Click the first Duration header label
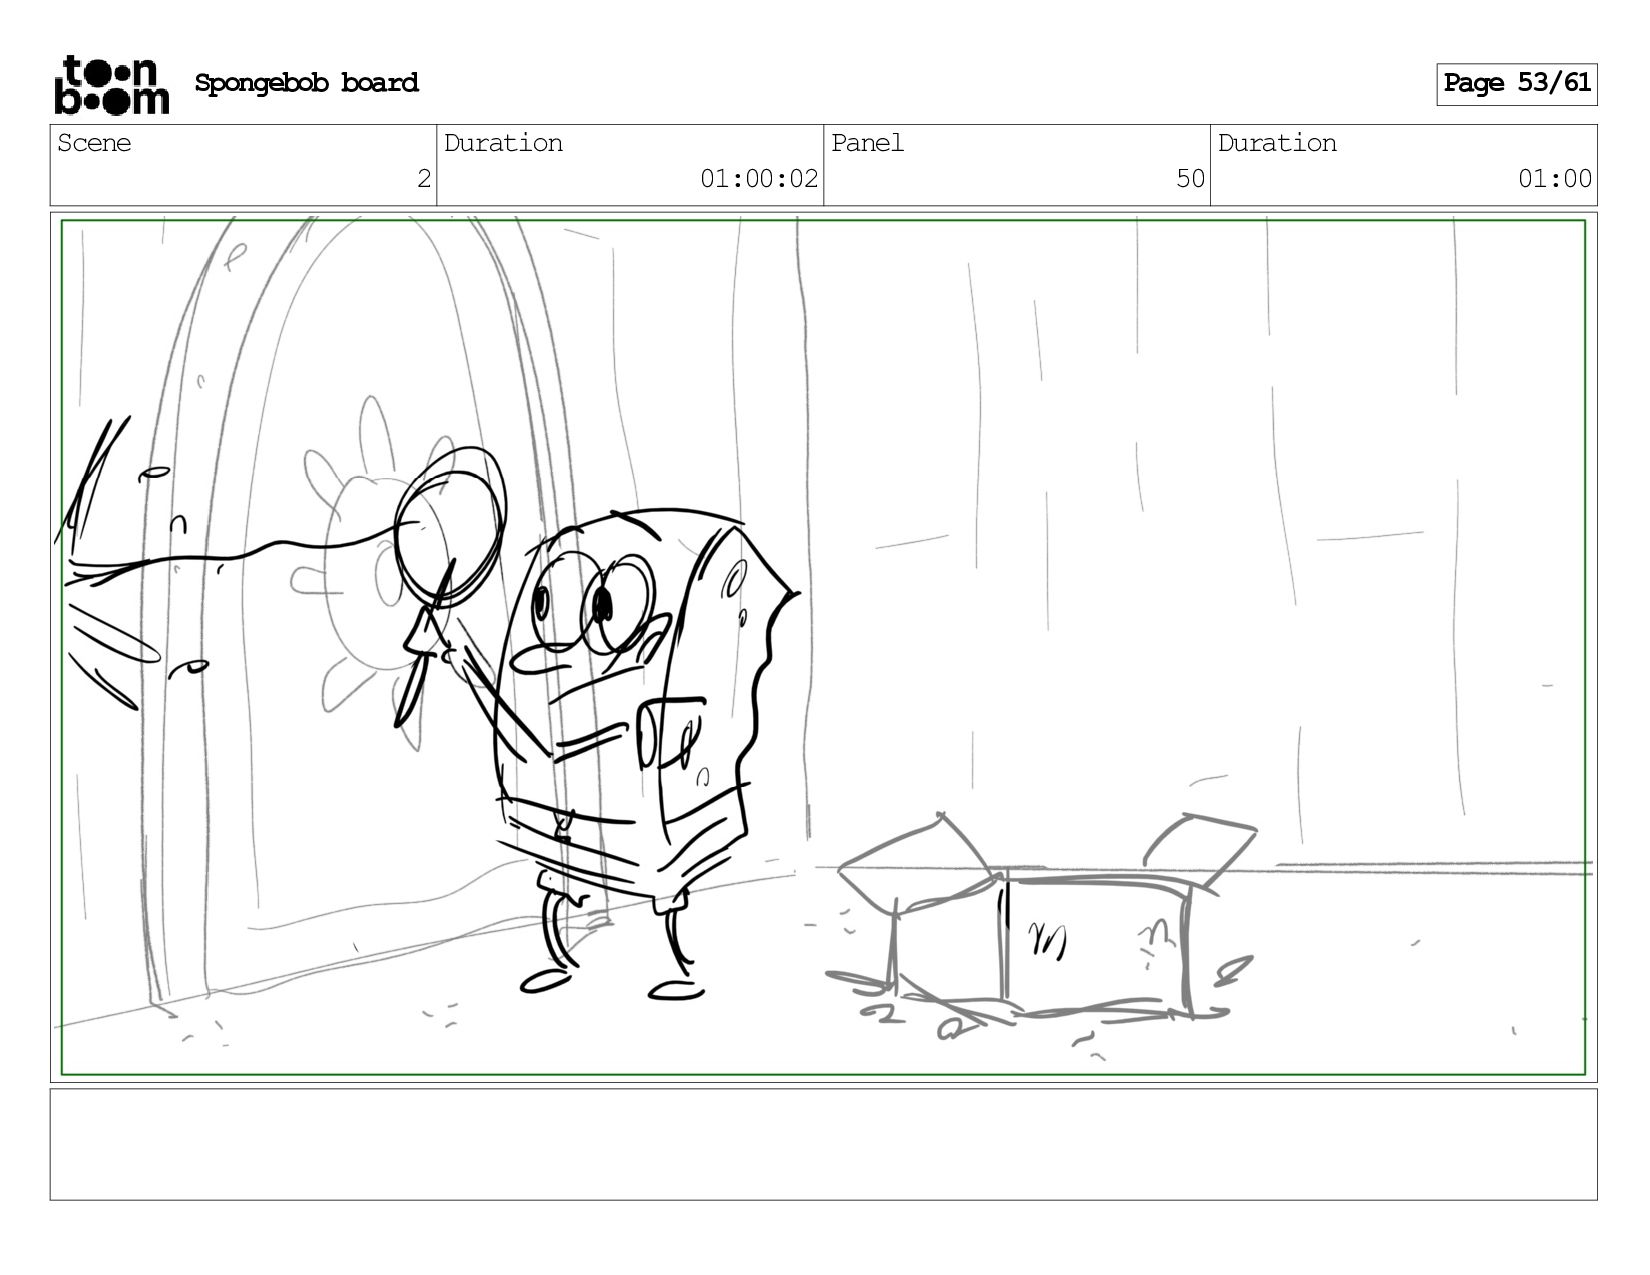The image size is (1650, 1275). coord(503,143)
